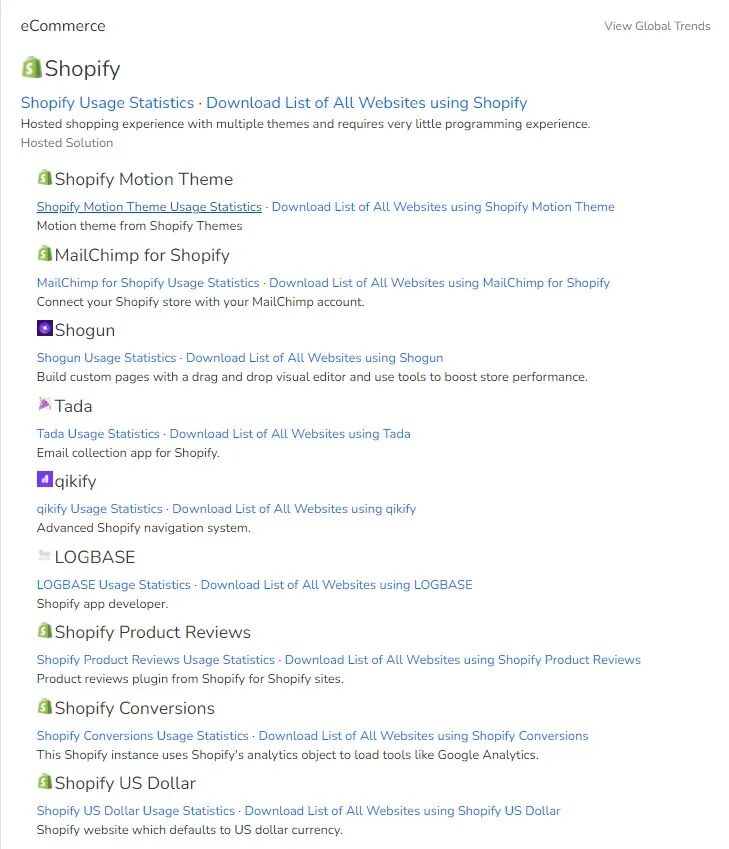Click the Shopify Product Reviews heading
The height and width of the screenshot is (849, 729).
153,632
